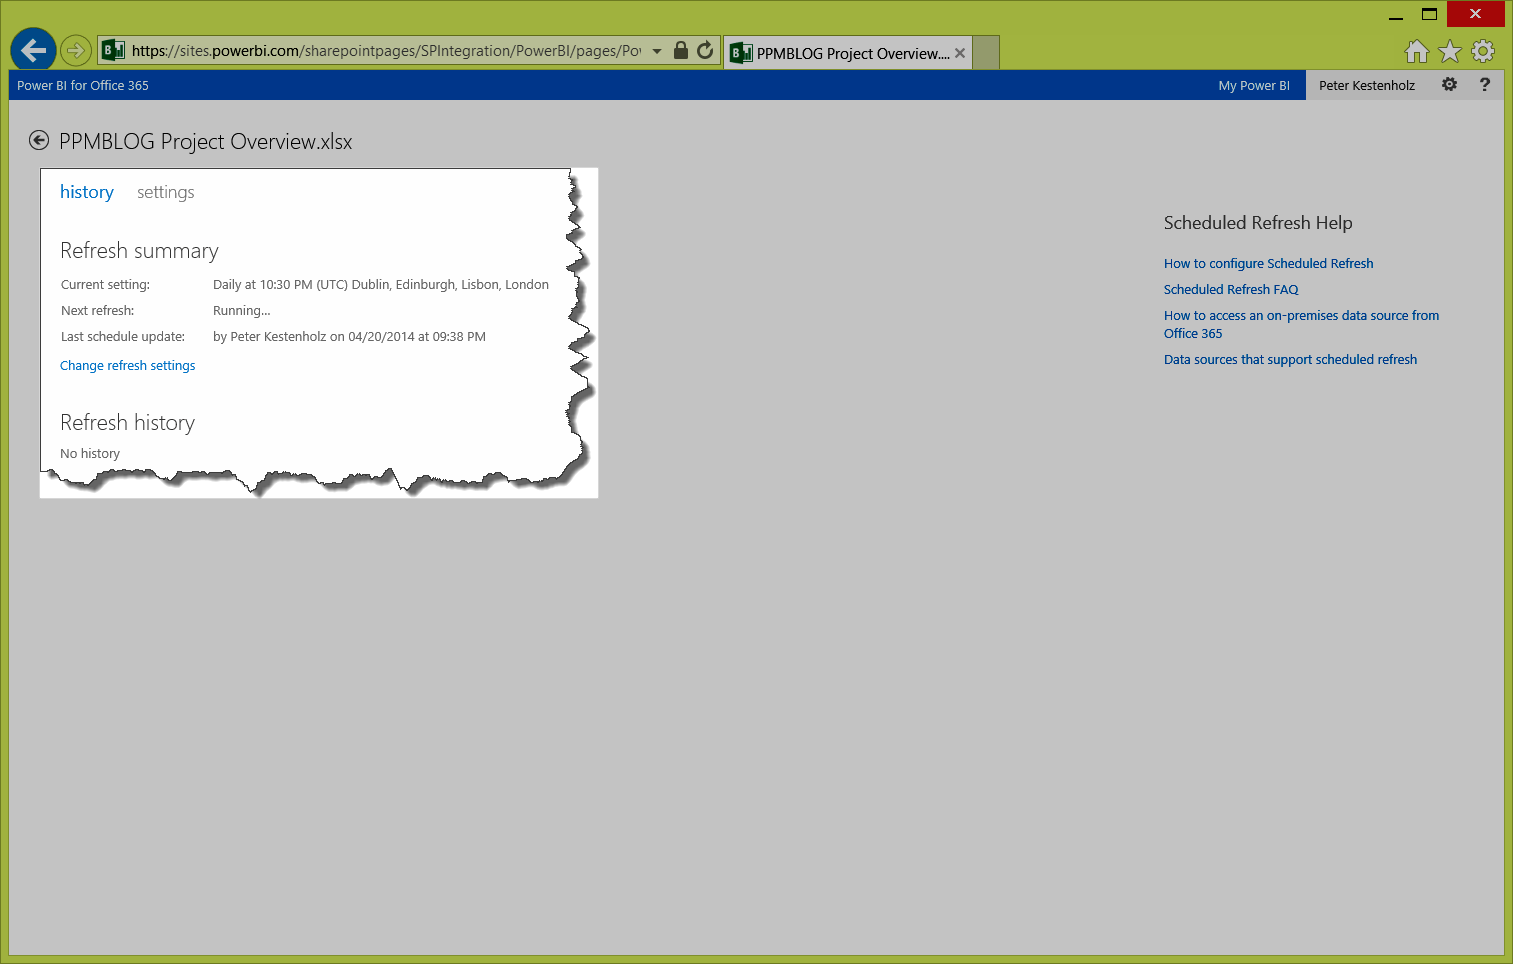Click Power BI for Office 365 title
This screenshot has width=1513, height=964.
click(x=83, y=85)
